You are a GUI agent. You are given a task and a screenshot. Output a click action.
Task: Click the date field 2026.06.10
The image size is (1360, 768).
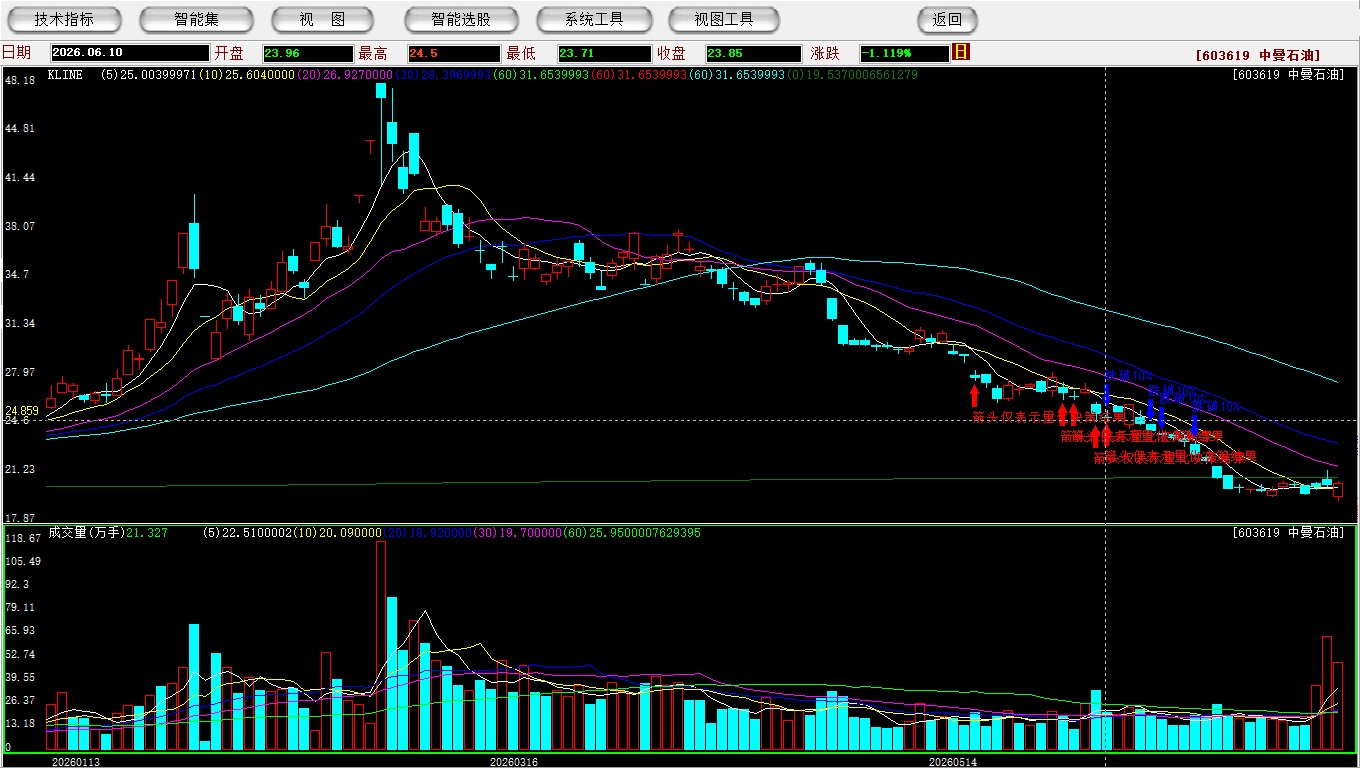click(129, 53)
